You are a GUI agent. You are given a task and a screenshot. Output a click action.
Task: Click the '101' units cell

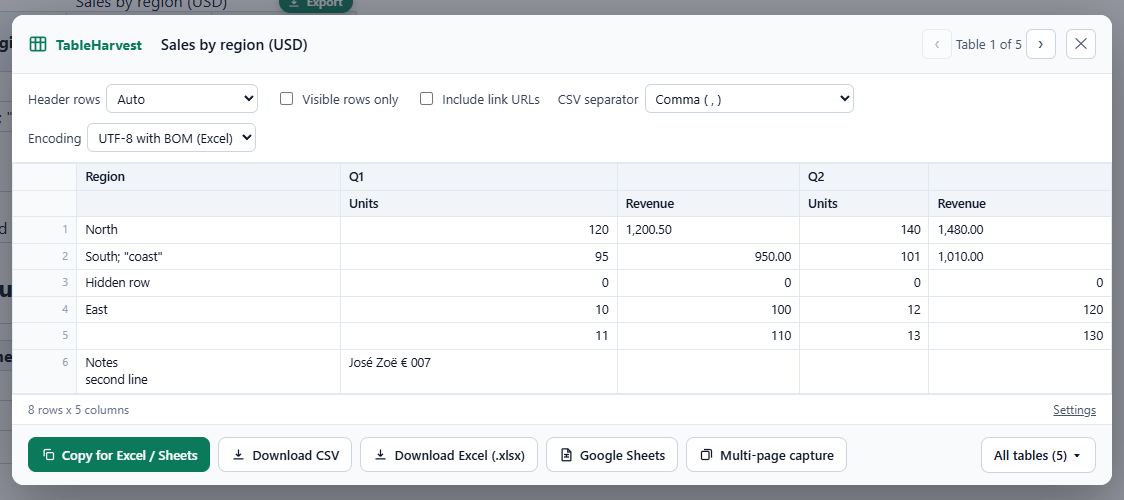[x=863, y=256]
